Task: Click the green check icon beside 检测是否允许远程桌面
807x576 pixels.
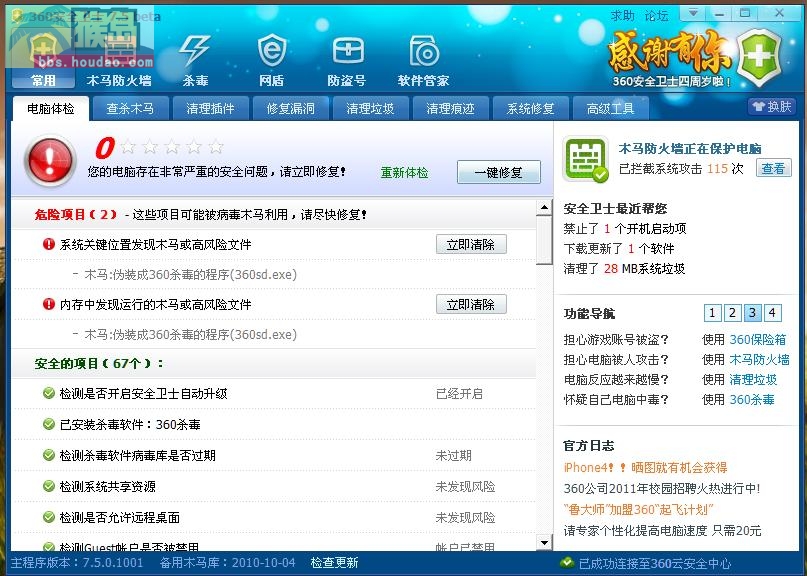Action: 49,517
